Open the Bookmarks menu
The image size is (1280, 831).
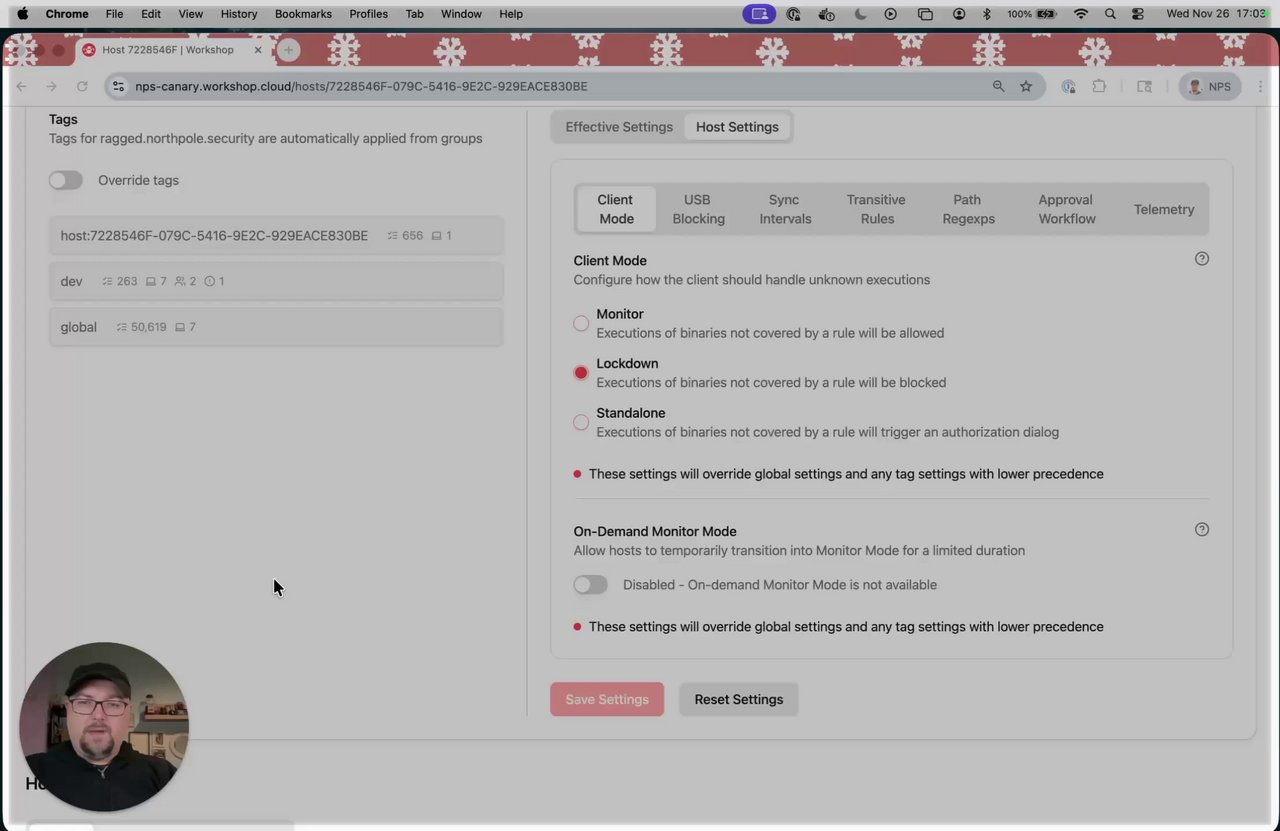point(303,14)
